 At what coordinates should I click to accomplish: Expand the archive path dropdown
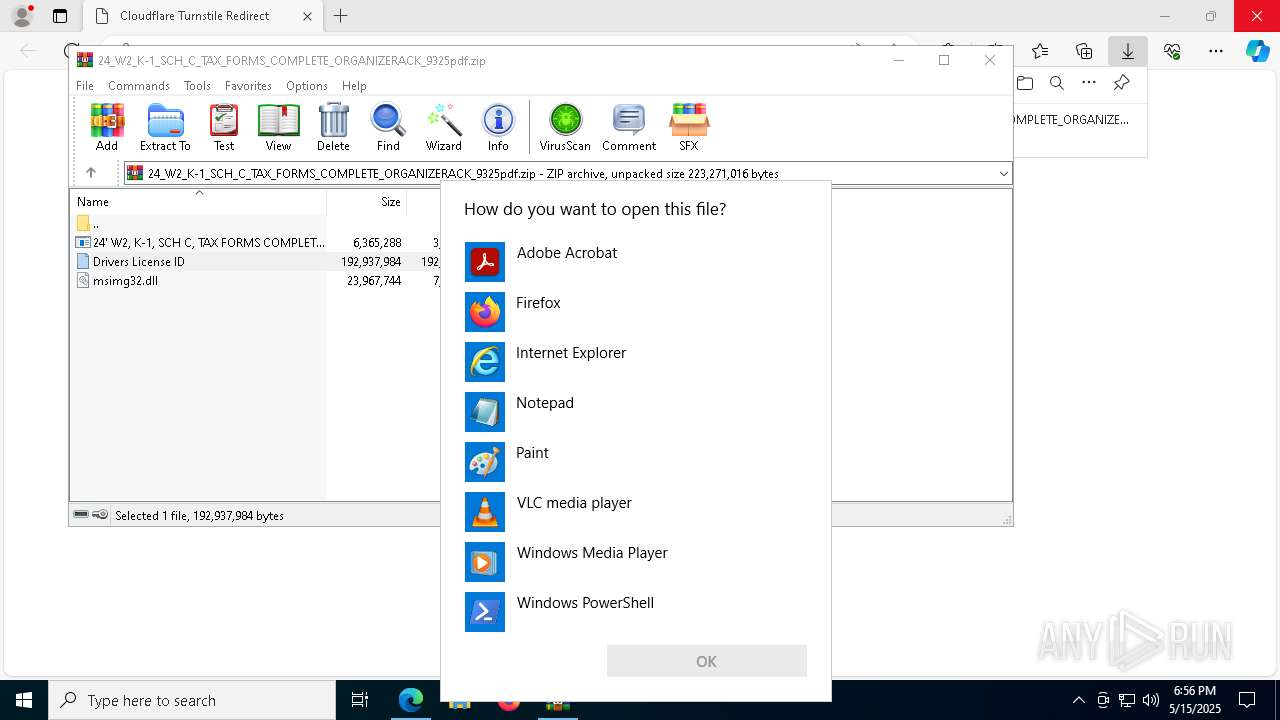click(x=1003, y=173)
